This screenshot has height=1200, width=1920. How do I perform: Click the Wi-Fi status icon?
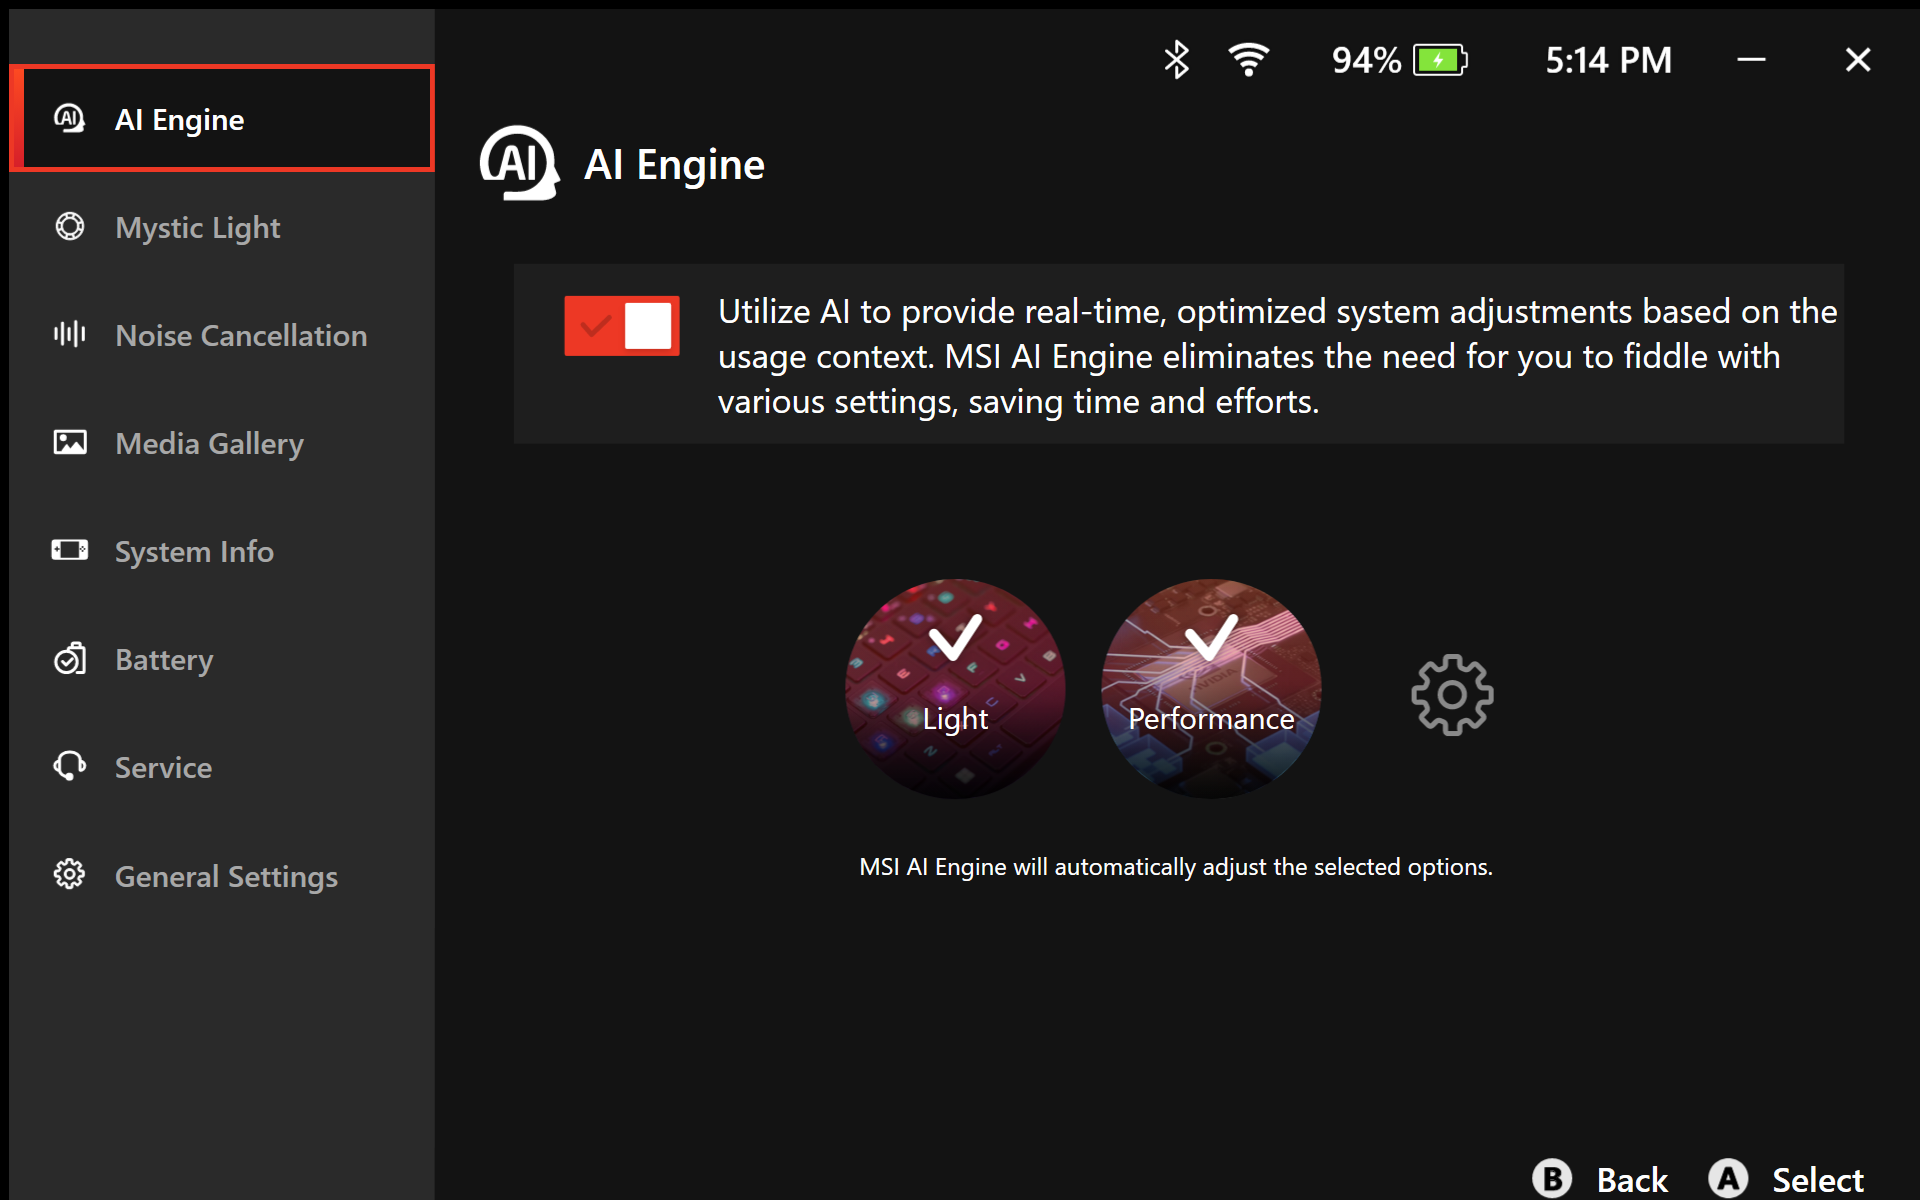pyautogui.click(x=1249, y=60)
